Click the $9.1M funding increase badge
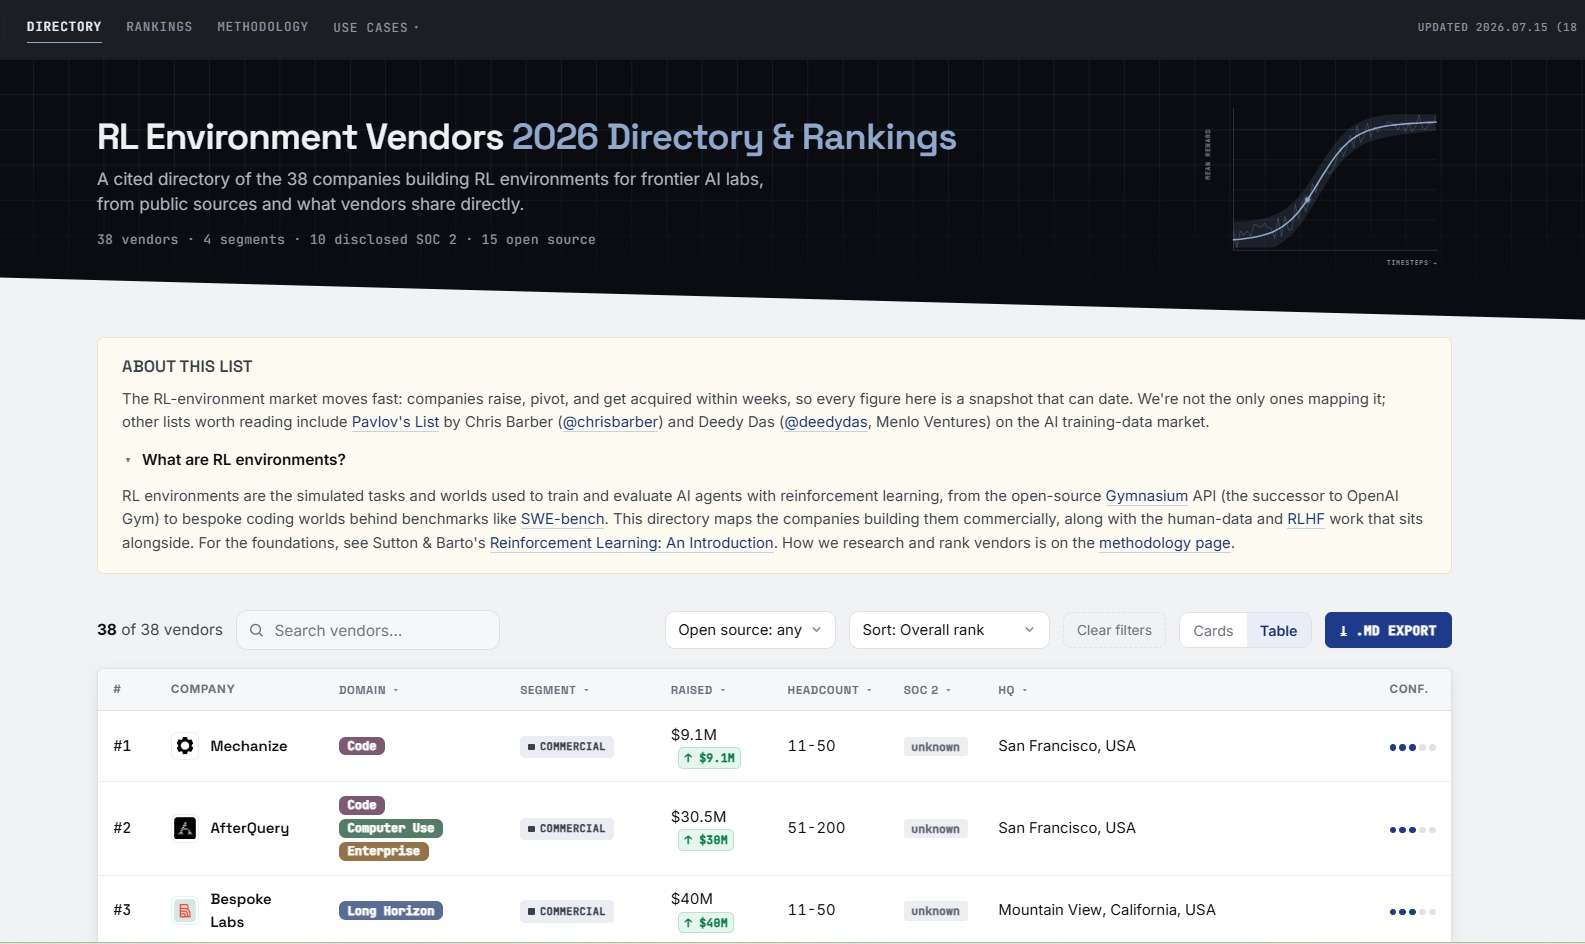The height and width of the screenshot is (944, 1585). [709, 758]
